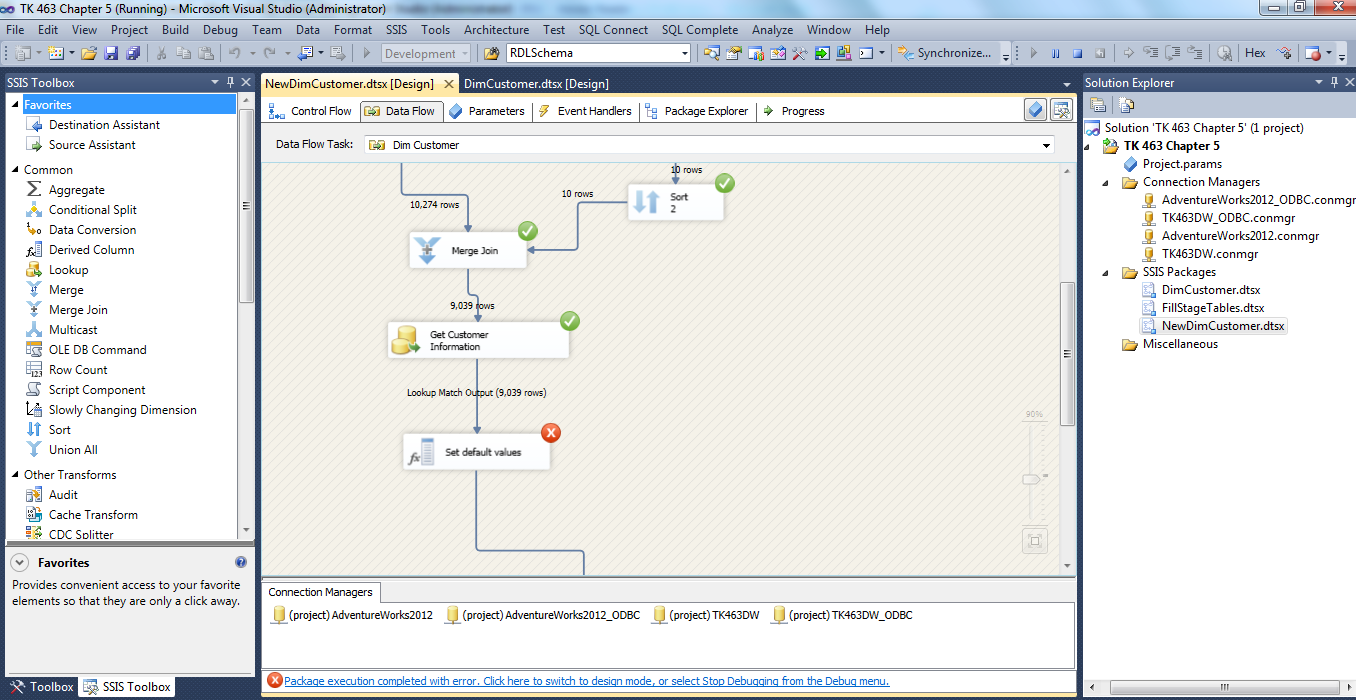
Task: Select (project) AdventureWorks2012 connection manager
Action: click(x=352, y=615)
